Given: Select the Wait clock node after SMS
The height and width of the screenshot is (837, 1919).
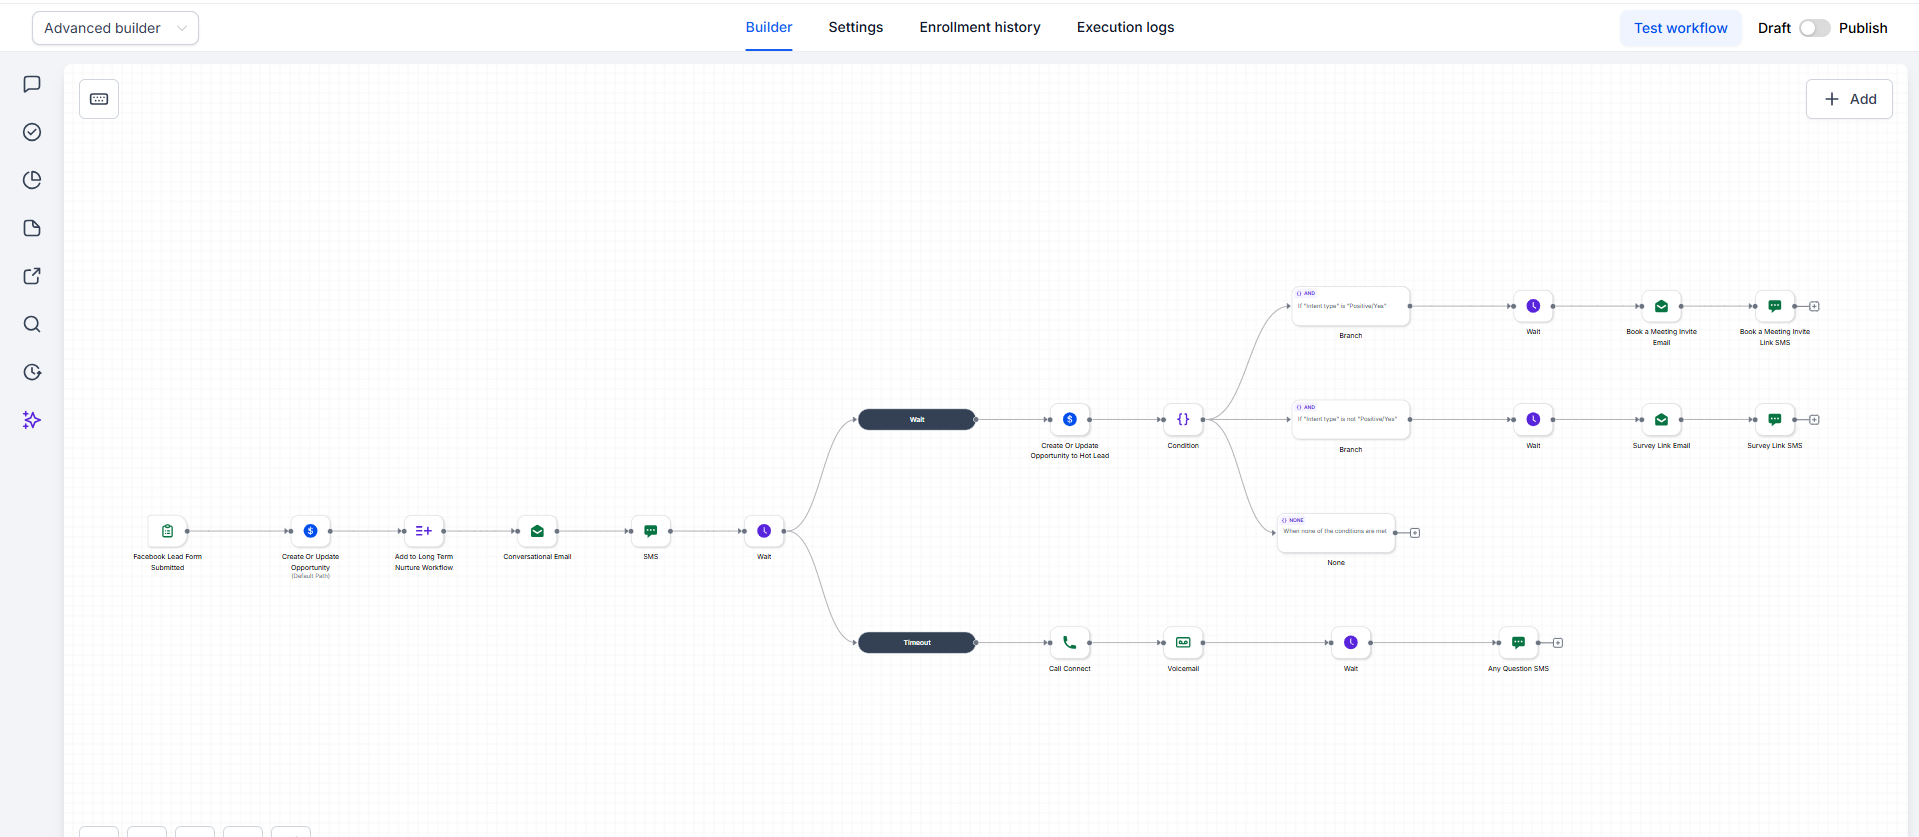Looking at the screenshot, I should point(764,531).
